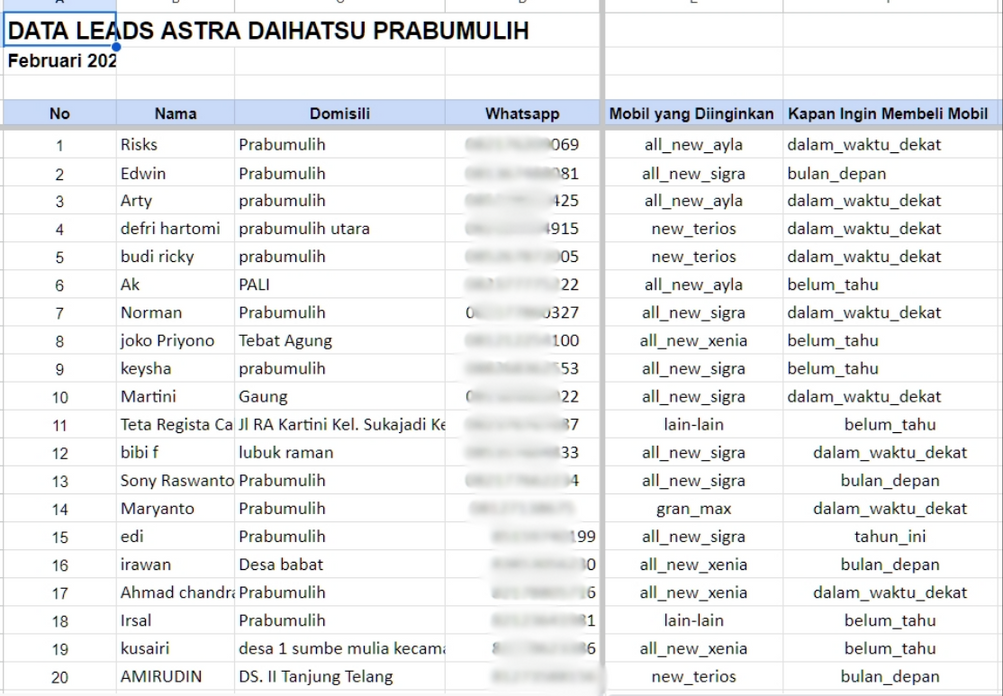Select 'new_terios' in AMIRUDIN's row
This screenshot has width=1003, height=696.
[x=693, y=677]
